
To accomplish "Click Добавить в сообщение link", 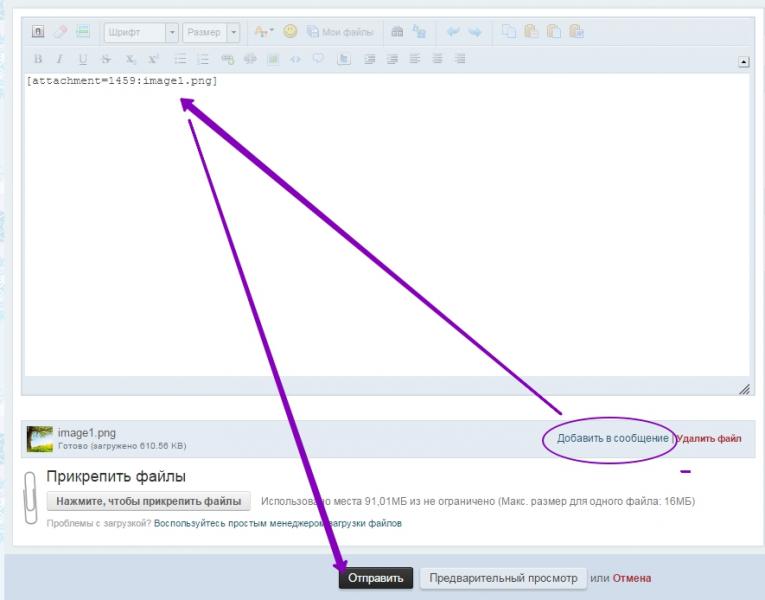I will pyautogui.click(x=612, y=438).
